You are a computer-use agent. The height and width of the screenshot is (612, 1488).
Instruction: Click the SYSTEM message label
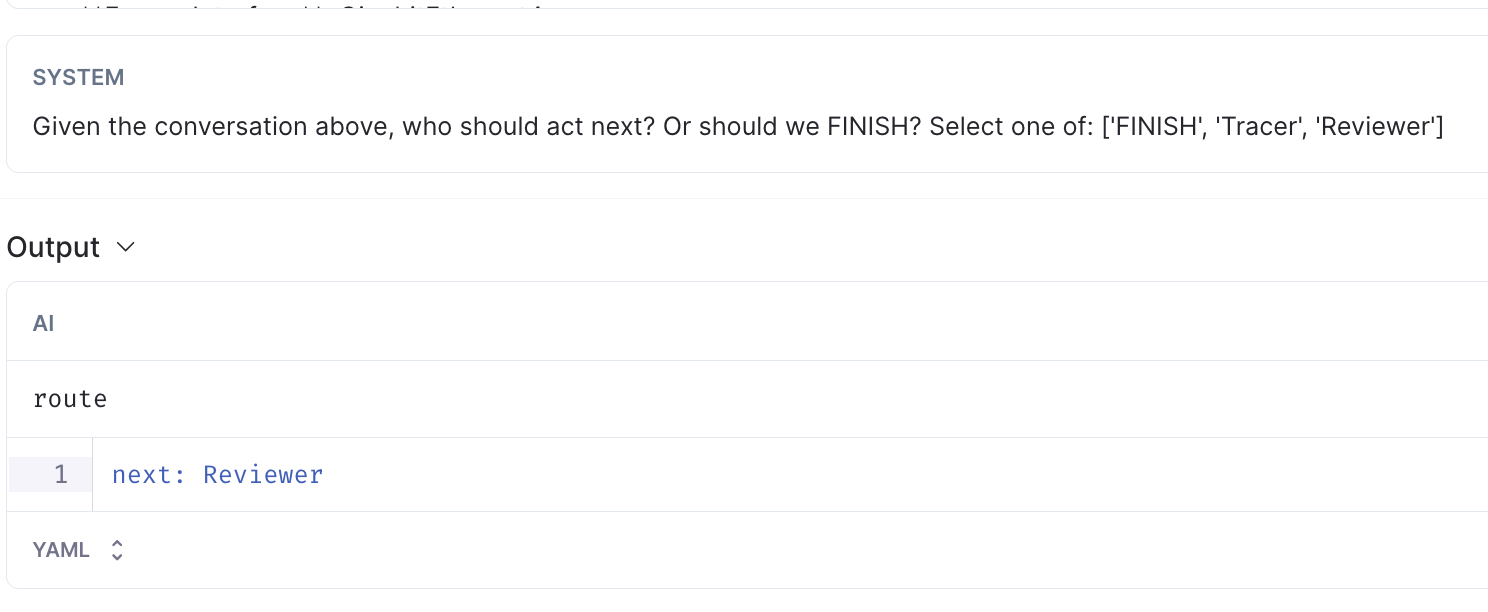78,78
